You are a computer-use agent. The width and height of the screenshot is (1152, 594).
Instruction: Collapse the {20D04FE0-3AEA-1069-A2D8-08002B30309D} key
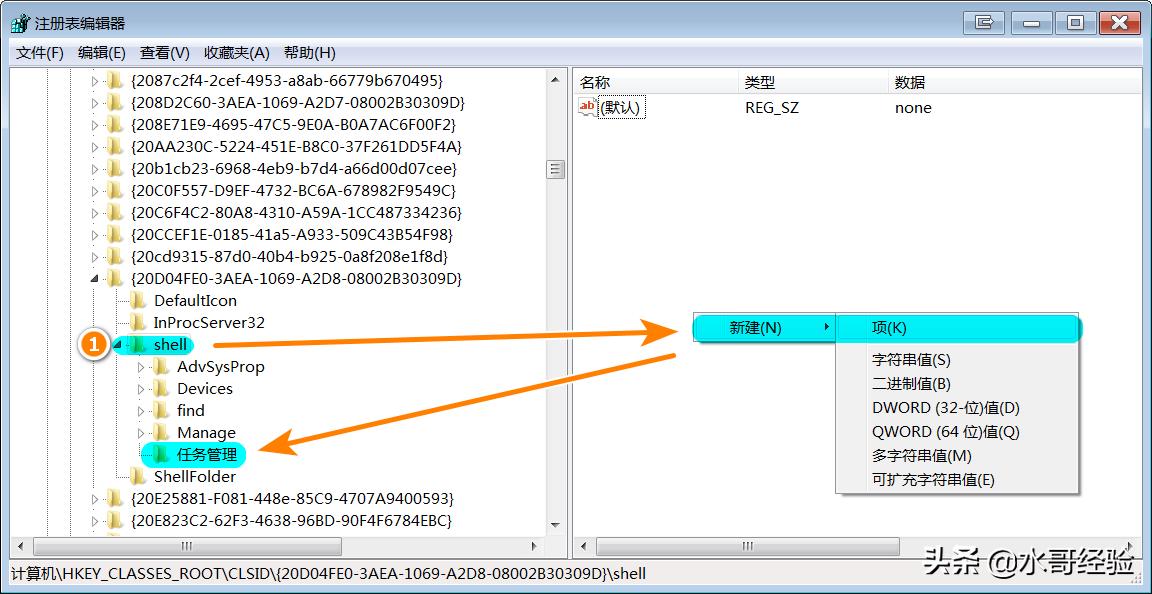[x=95, y=279]
